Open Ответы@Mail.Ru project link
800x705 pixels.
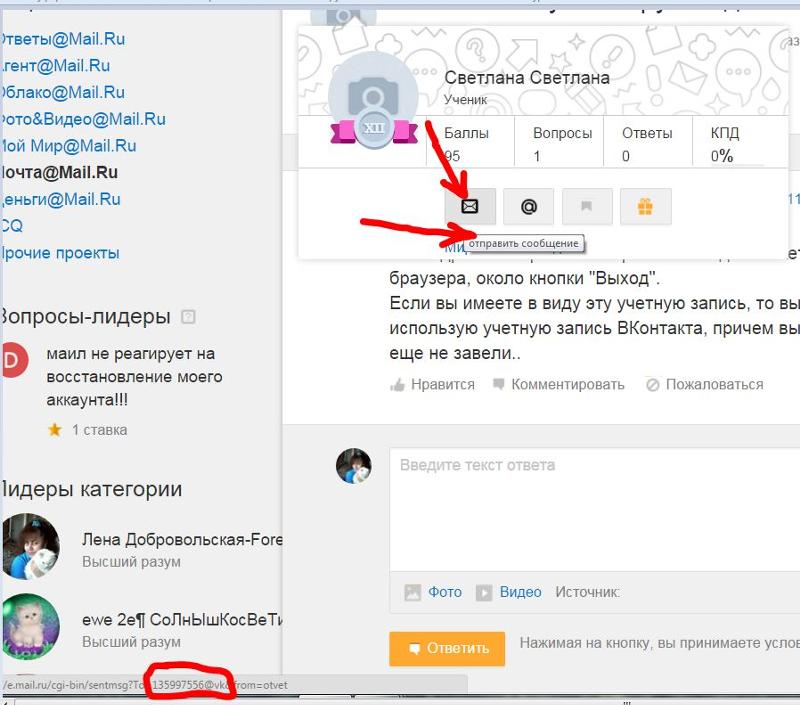point(62,39)
